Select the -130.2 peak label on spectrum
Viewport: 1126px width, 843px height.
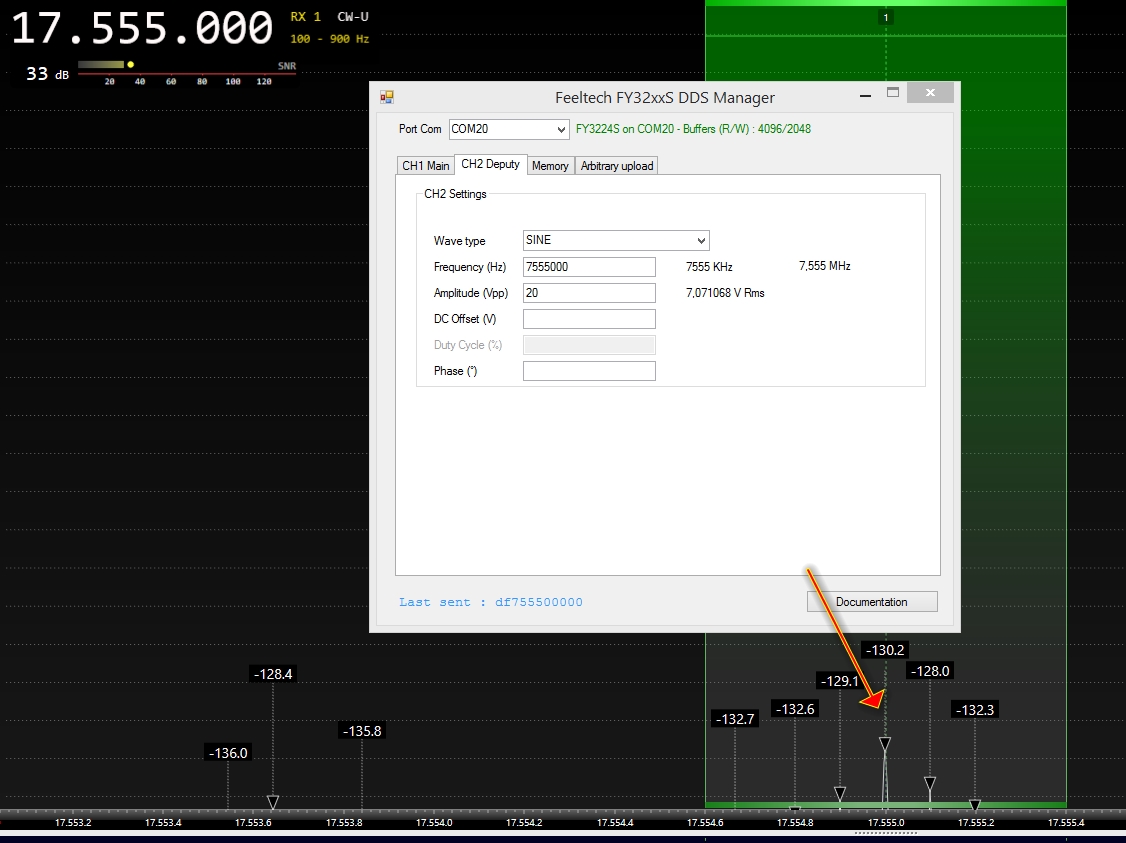(x=885, y=650)
